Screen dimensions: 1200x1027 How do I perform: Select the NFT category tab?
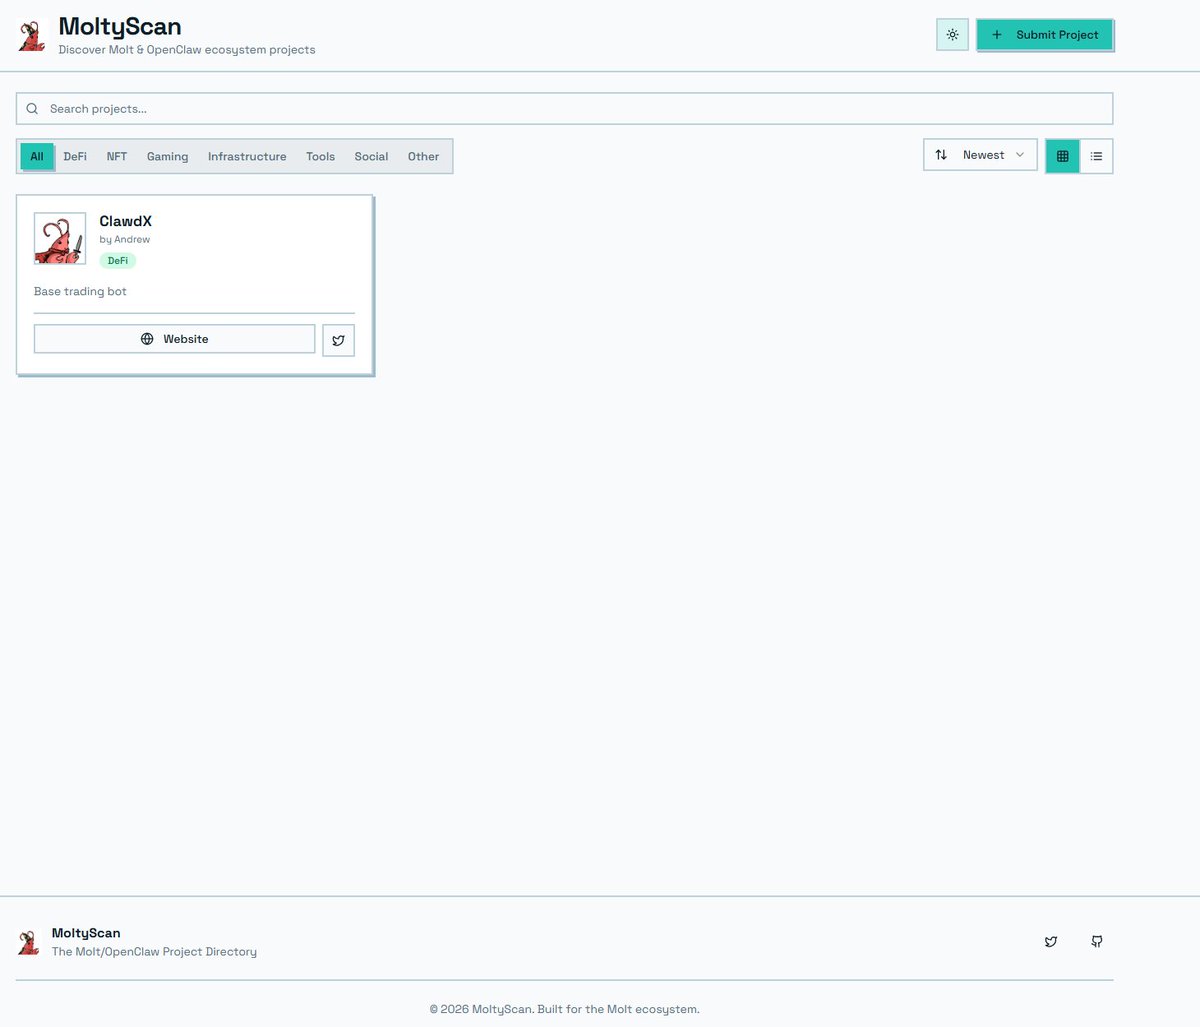pos(117,156)
